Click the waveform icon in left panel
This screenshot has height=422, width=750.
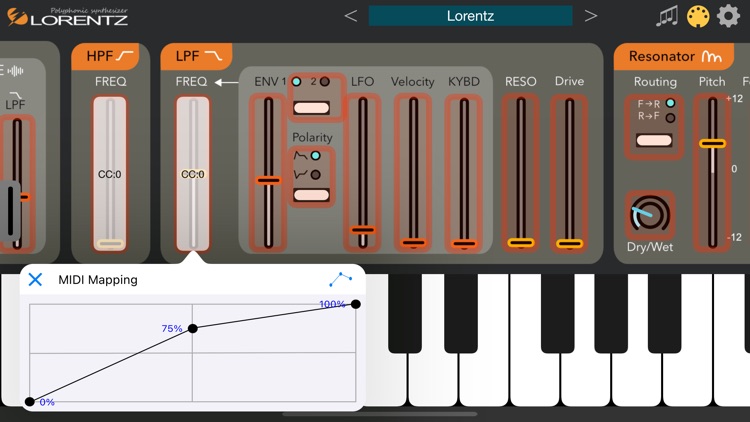click(x=15, y=71)
